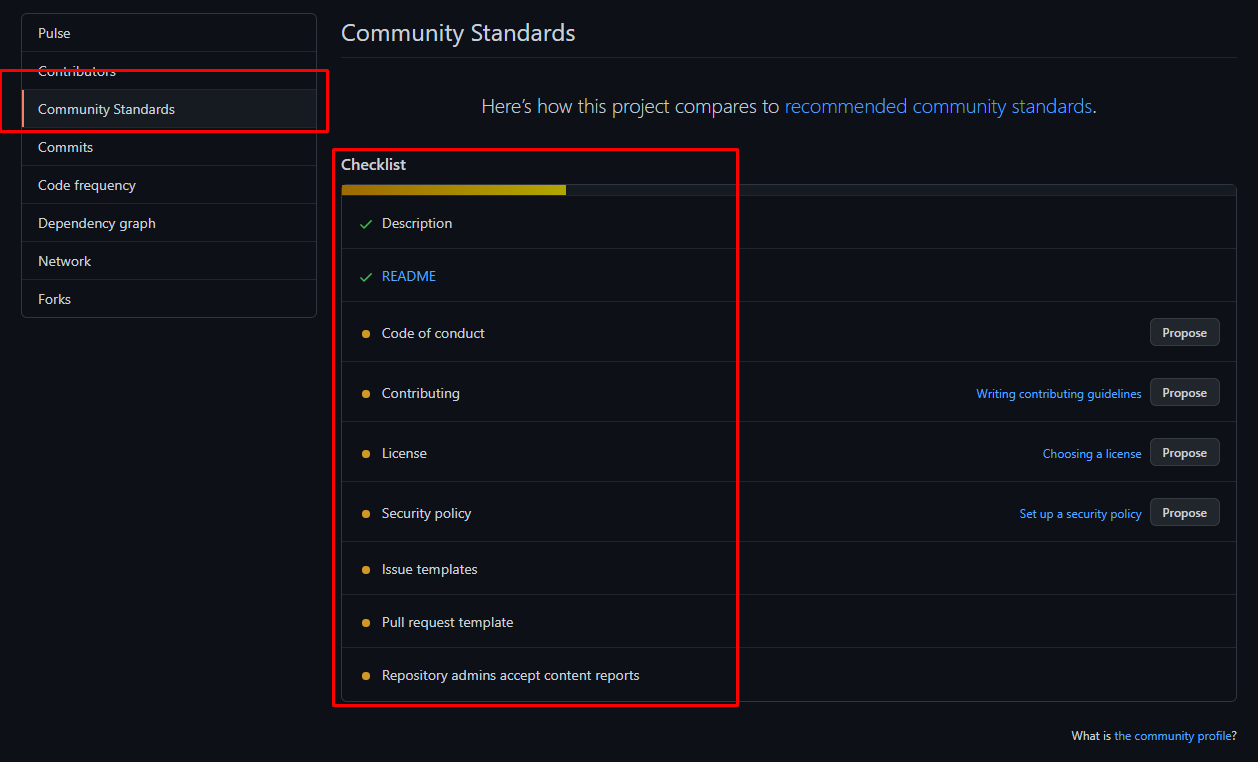Click the green checkmark beside README

click(366, 277)
